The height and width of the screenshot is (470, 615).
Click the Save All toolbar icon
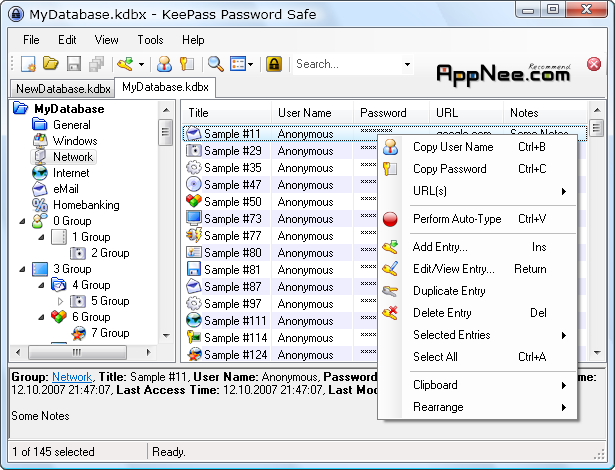[x=96, y=64]
